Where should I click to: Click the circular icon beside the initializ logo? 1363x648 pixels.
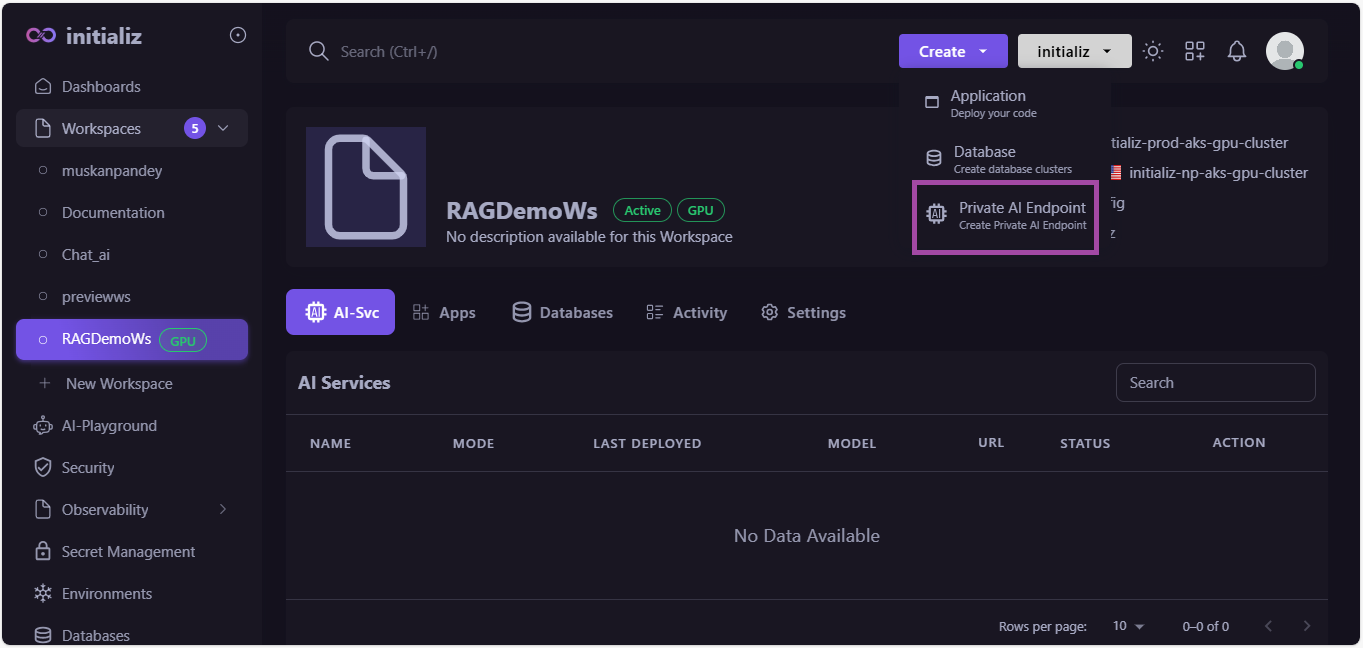click(237, 34)
